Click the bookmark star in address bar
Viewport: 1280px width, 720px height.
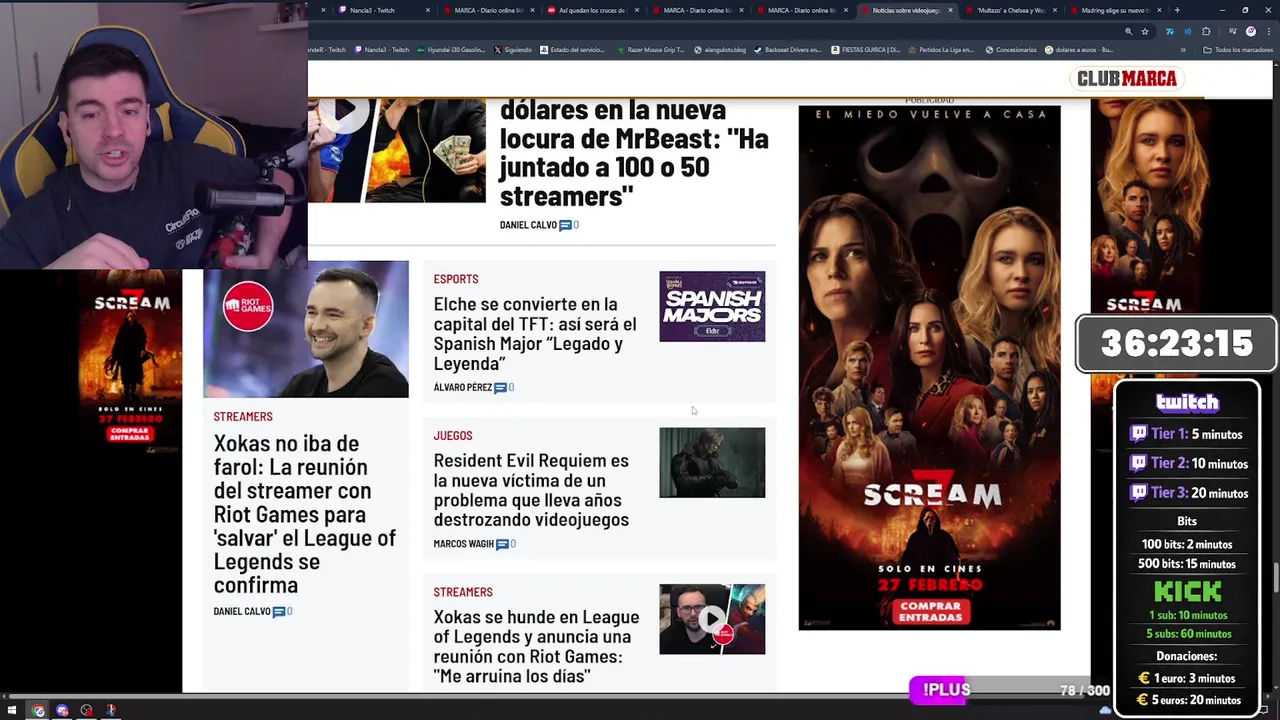point(1145,31)
